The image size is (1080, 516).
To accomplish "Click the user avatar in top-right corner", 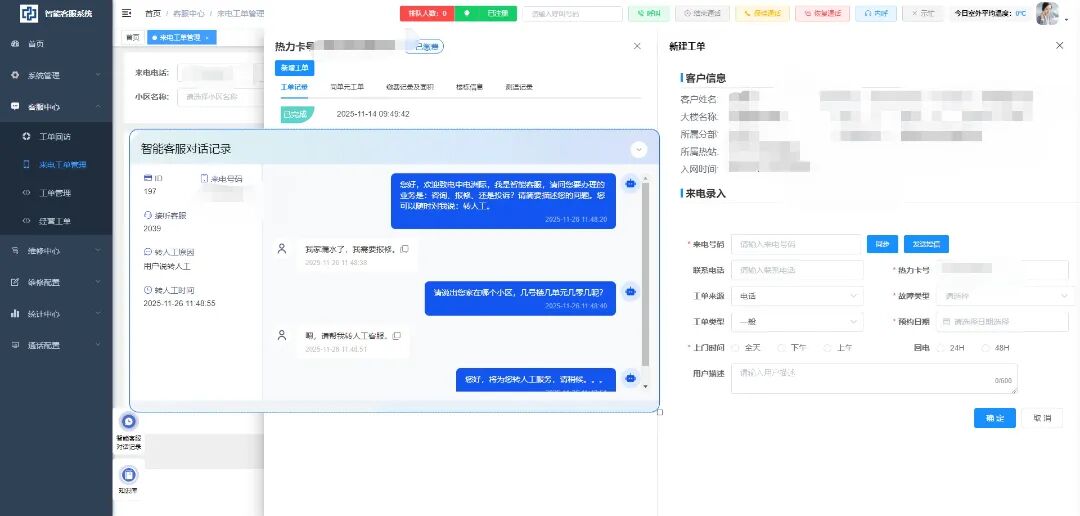I will (x=1046, y=13).
